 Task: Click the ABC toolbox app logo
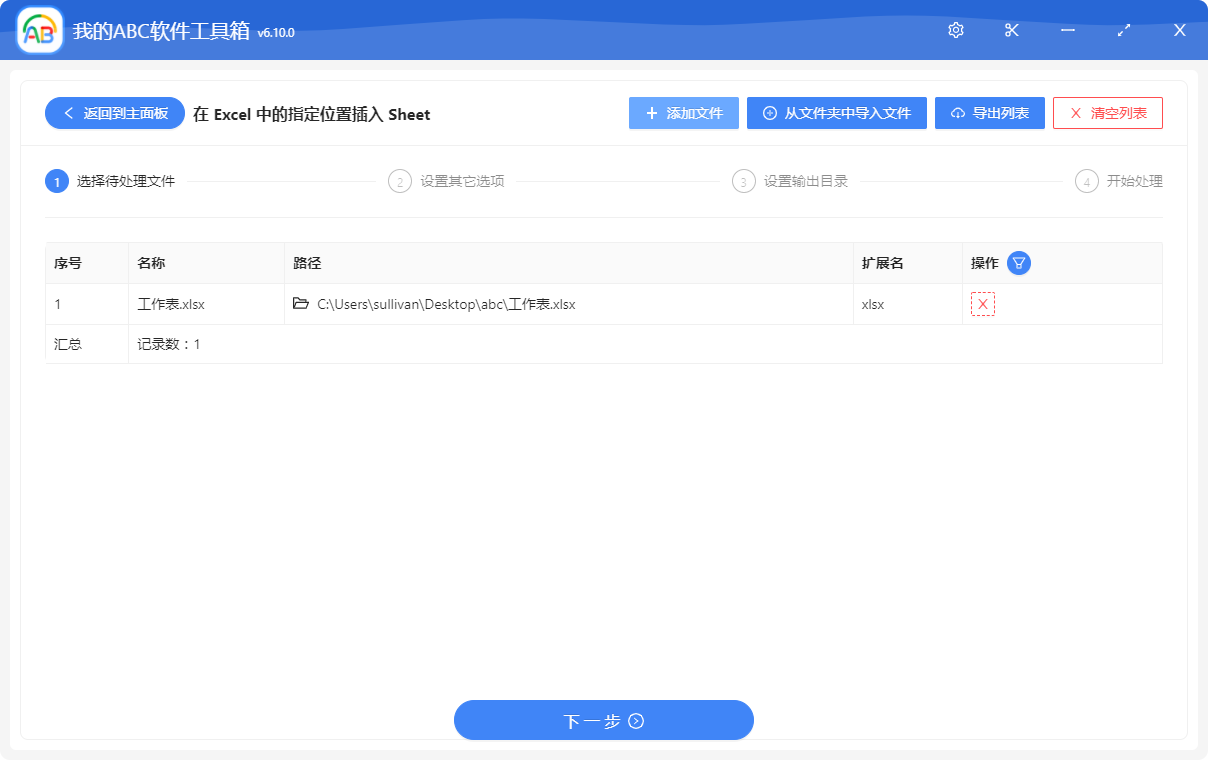point(40,31)
